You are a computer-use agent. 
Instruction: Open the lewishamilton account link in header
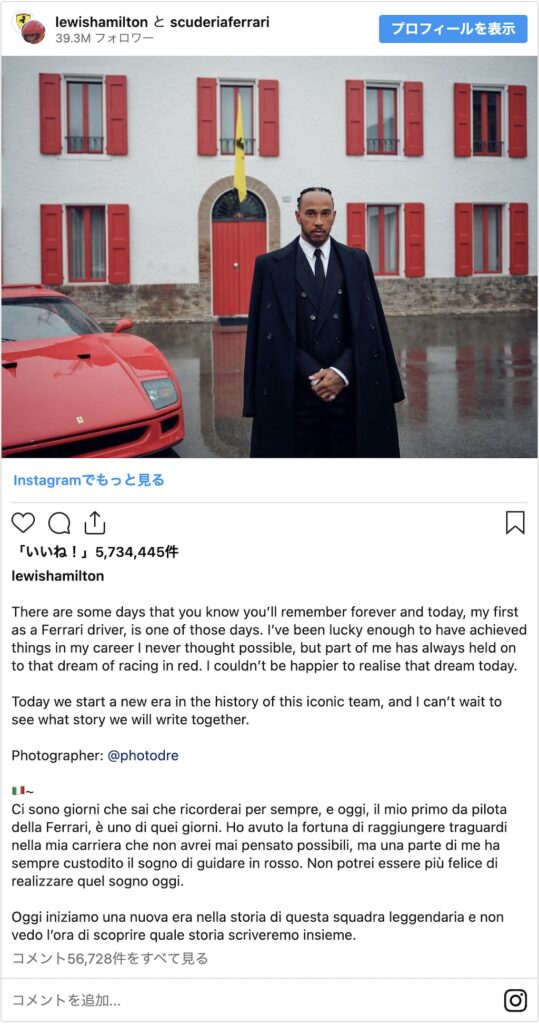102,22
